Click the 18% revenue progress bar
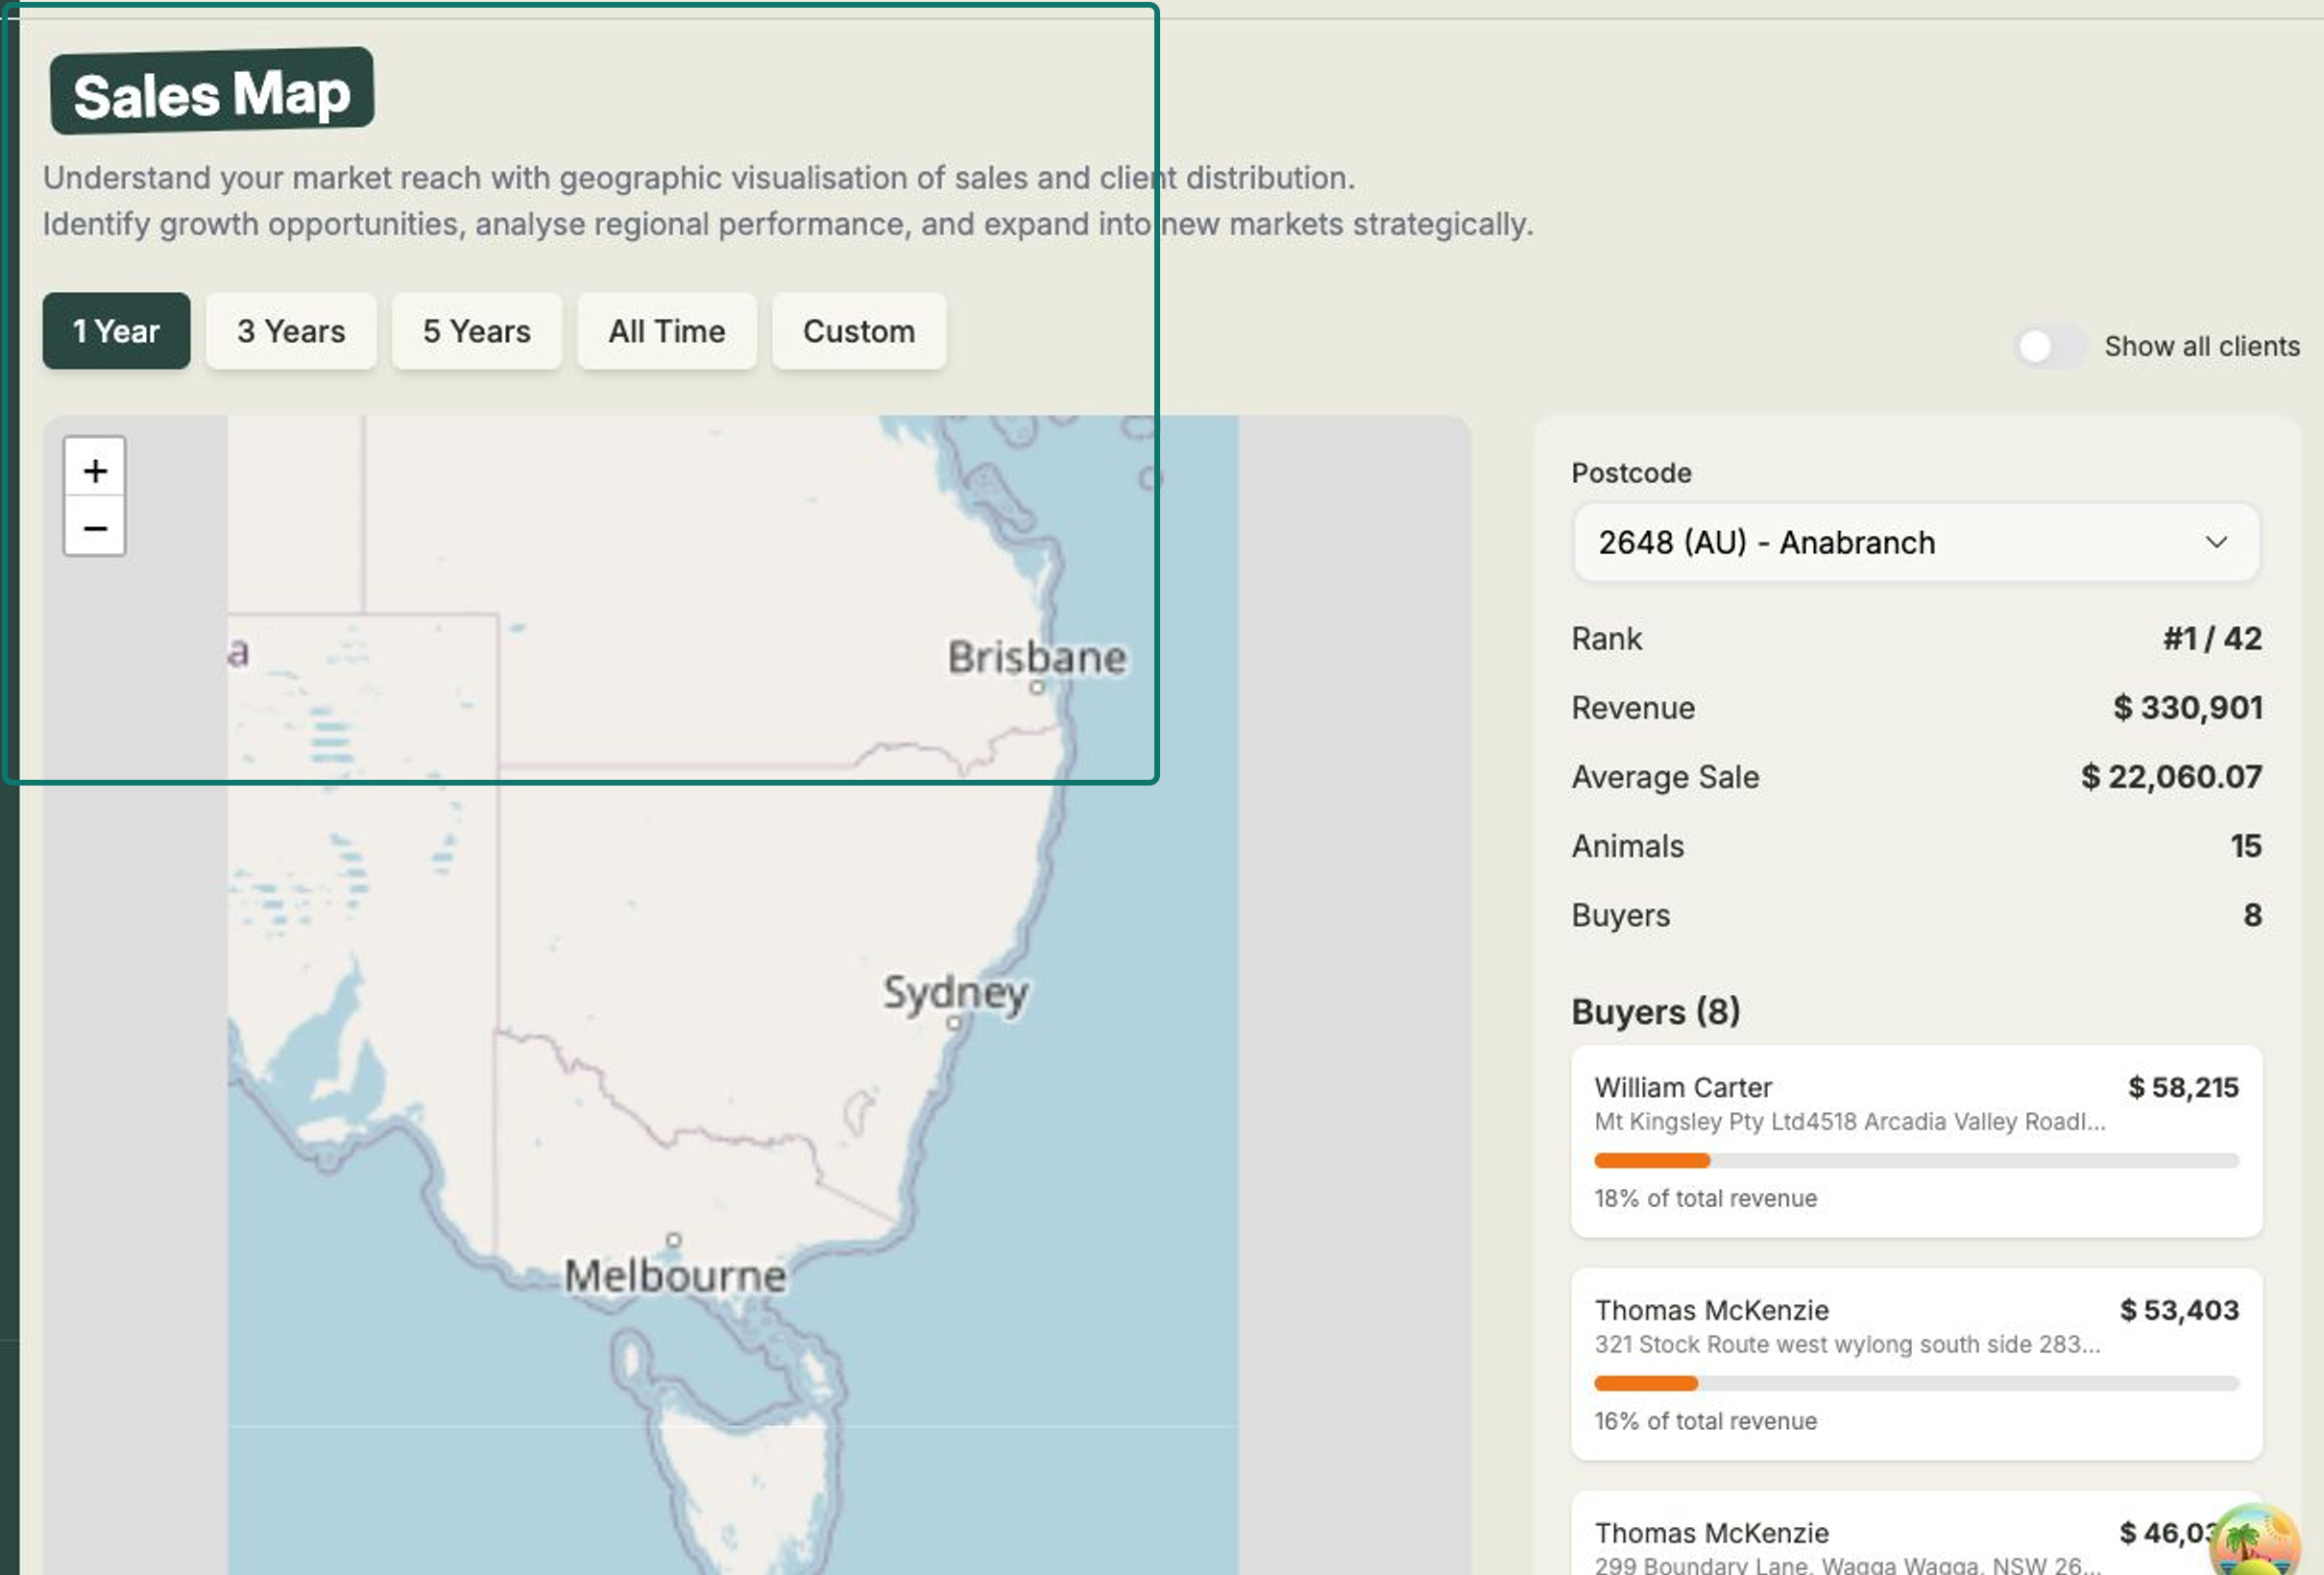2324x1575 pixels. pos(1916,1160)
